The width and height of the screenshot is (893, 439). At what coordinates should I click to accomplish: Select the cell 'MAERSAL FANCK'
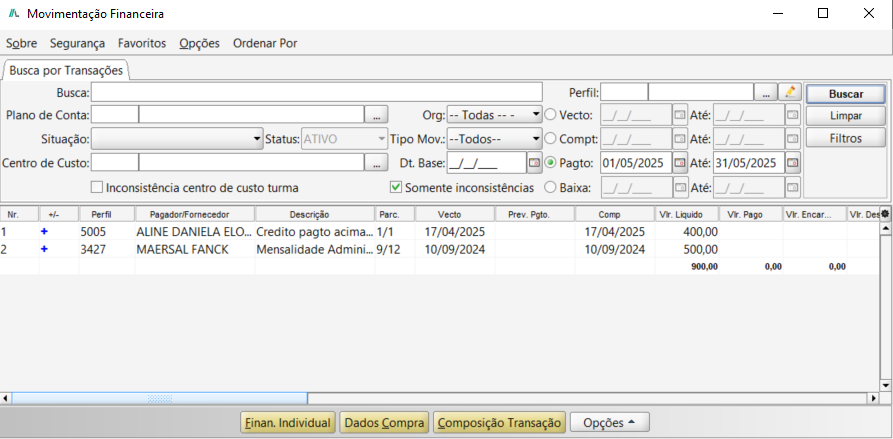[195, 249]
